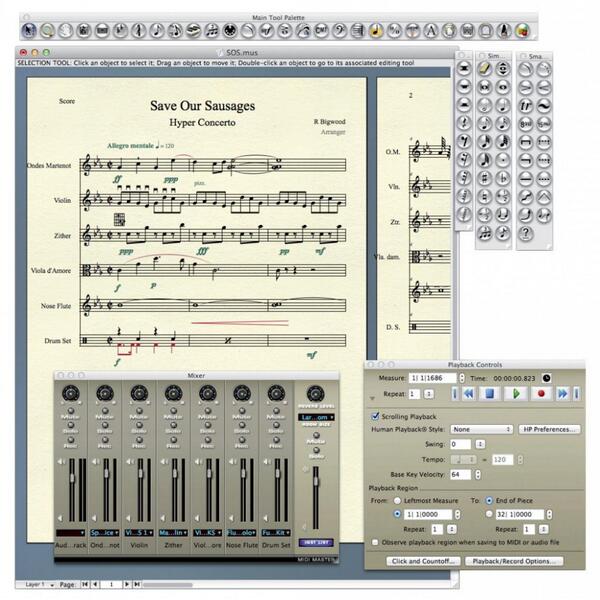Toggle the Scrolling Playback checkbox
The width and height of the screenshot is (600, 600).
point(375,416)
